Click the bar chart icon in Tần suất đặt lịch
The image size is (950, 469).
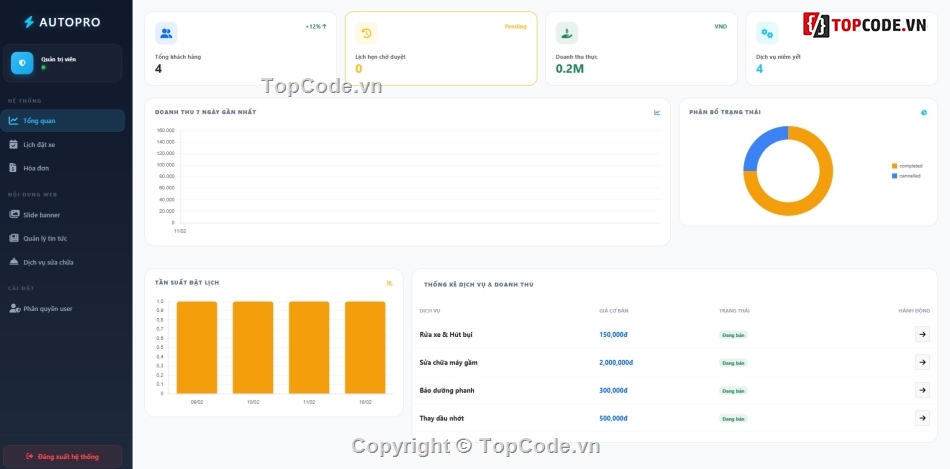[390, 283]
